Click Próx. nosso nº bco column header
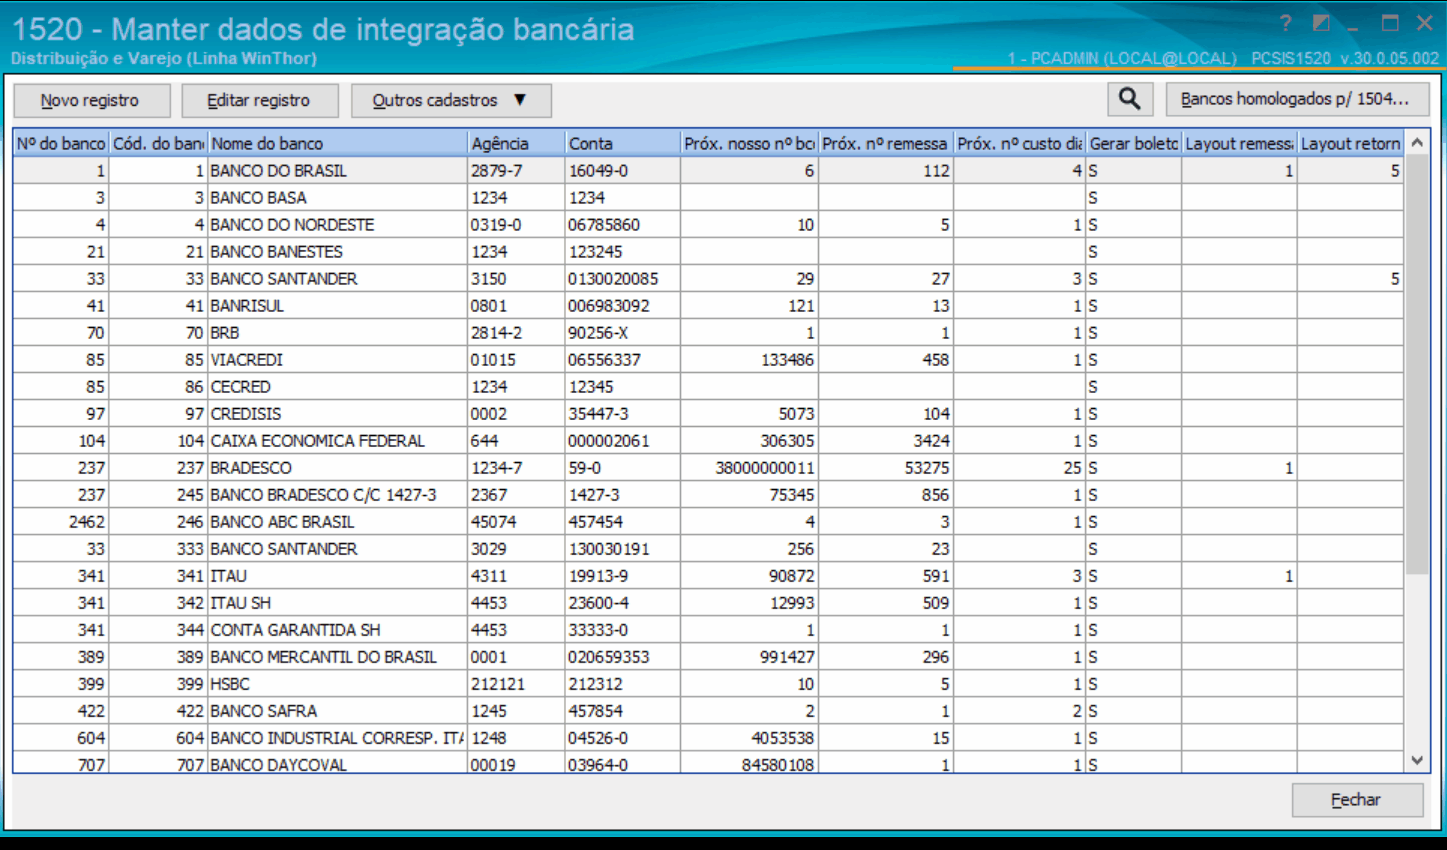The height and width of the screenshot is (850, 1447). [749, 143]
